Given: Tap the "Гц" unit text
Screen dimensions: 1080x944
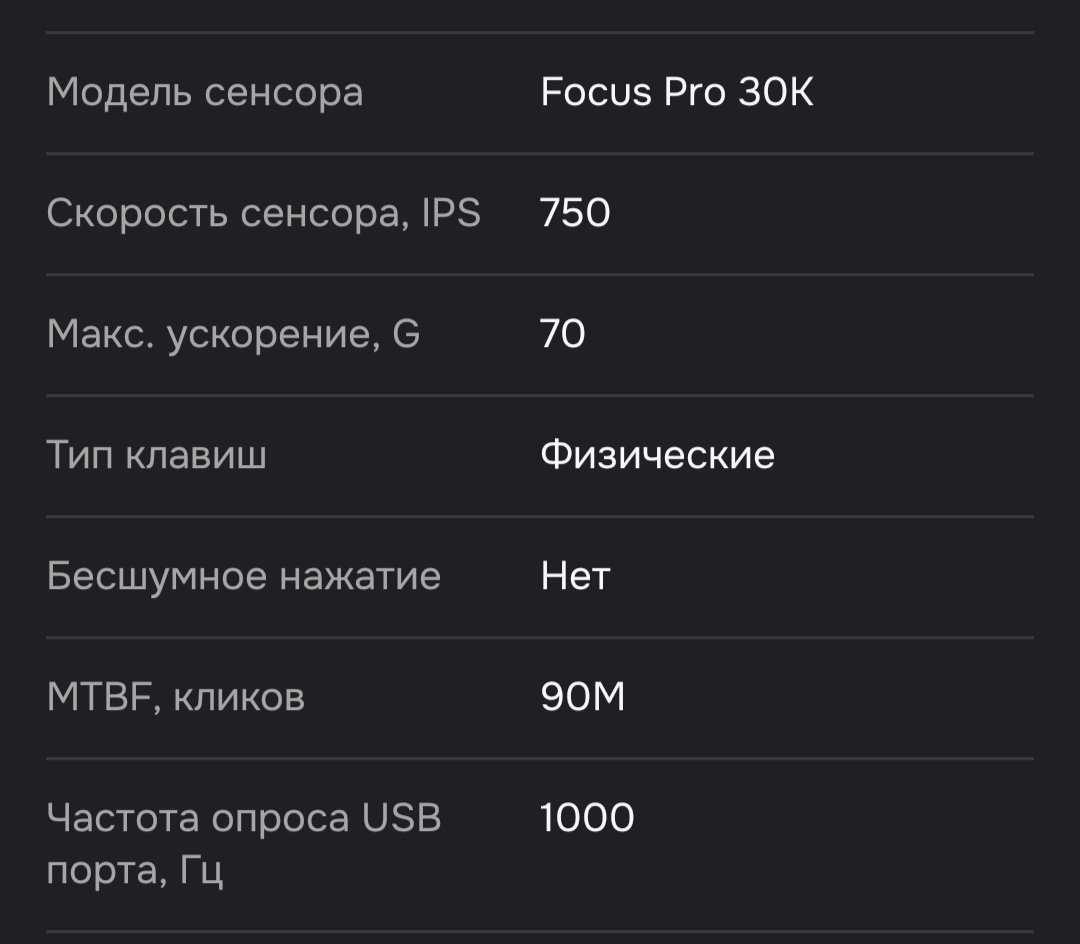Looking at the screenshot, I should tap(202, 871).
